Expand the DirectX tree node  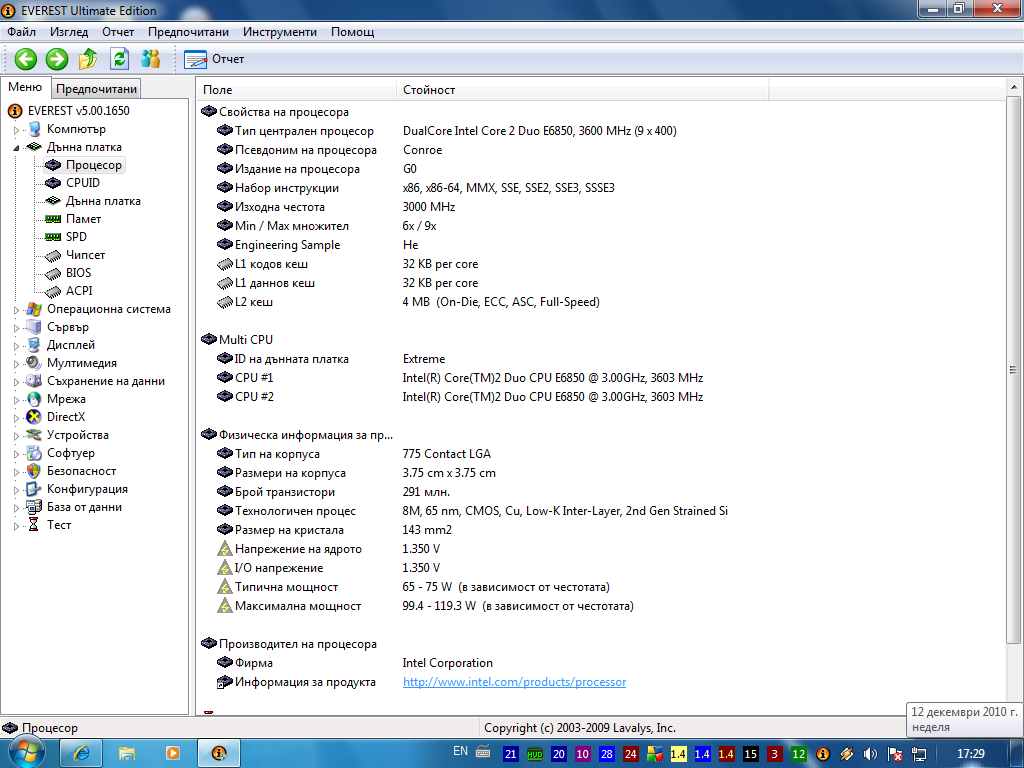(16, 417)
